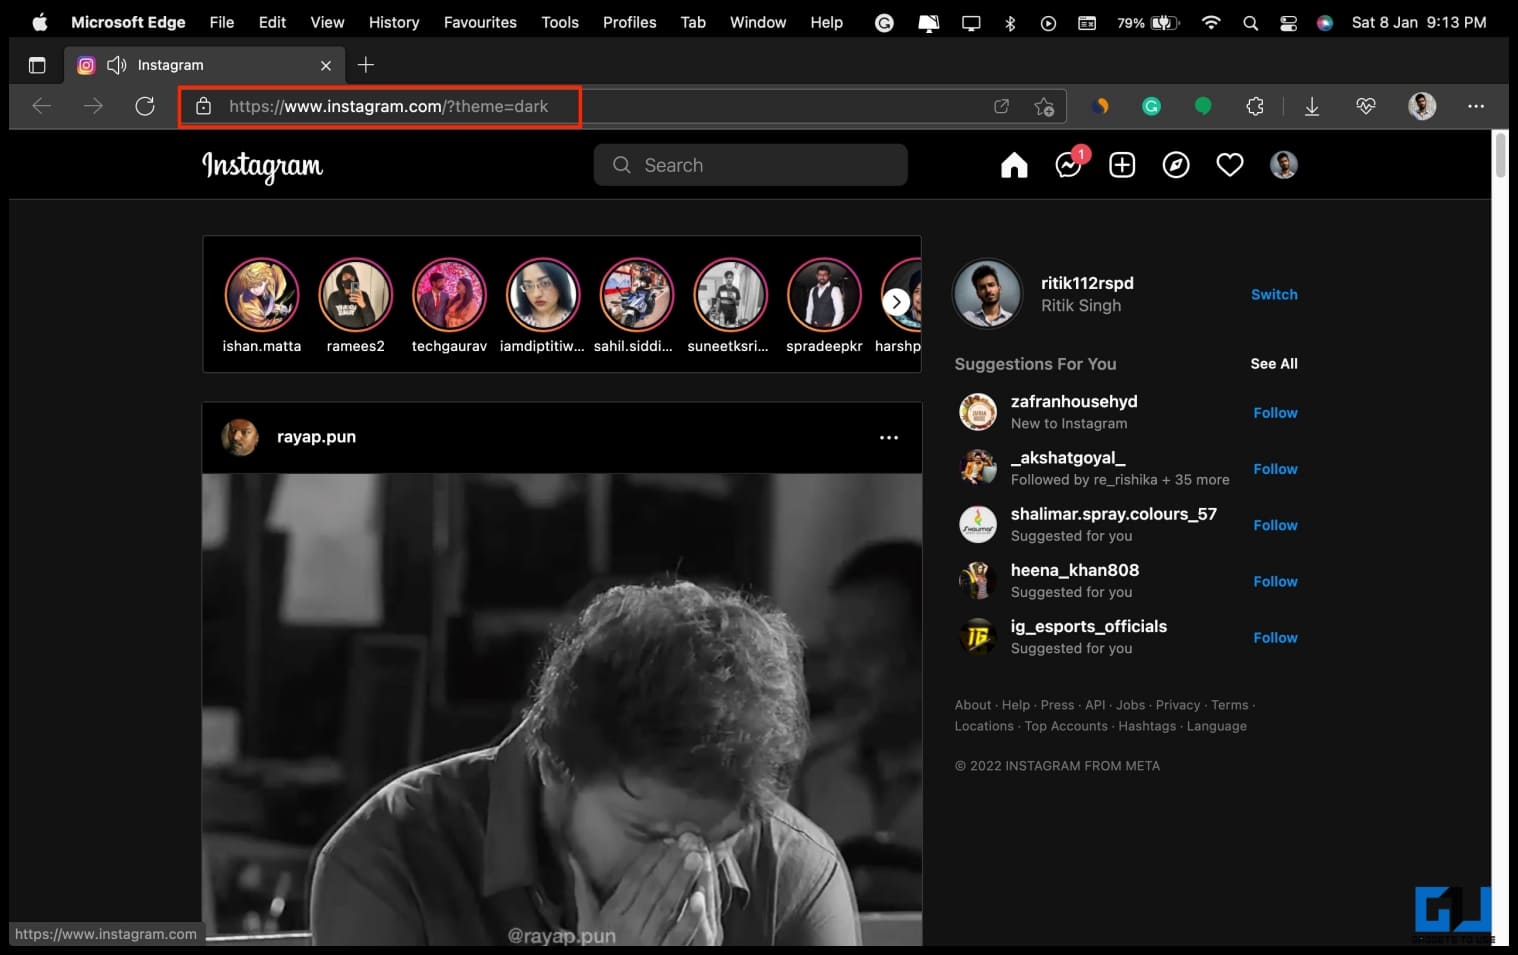
Task: Select the Instagram browser tab
Action: [204, 65]
